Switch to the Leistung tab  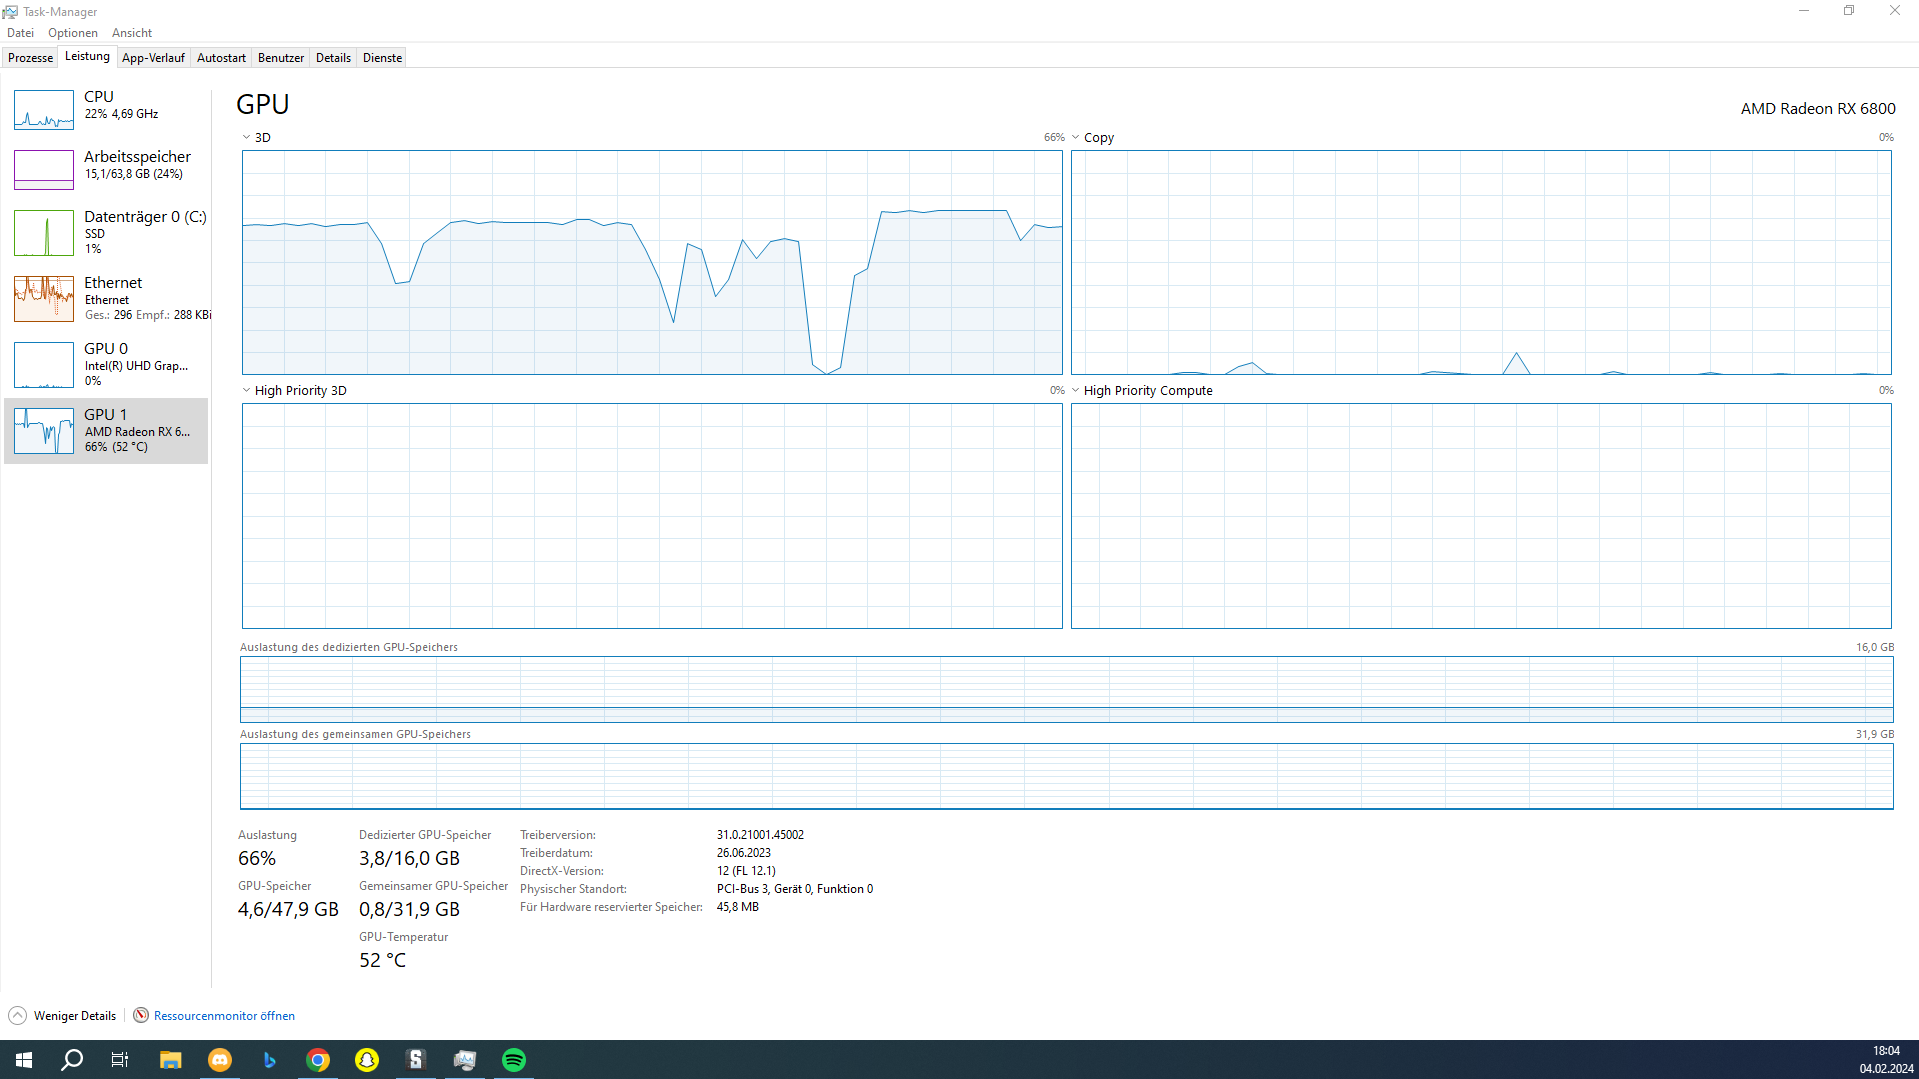pos(87,57)
